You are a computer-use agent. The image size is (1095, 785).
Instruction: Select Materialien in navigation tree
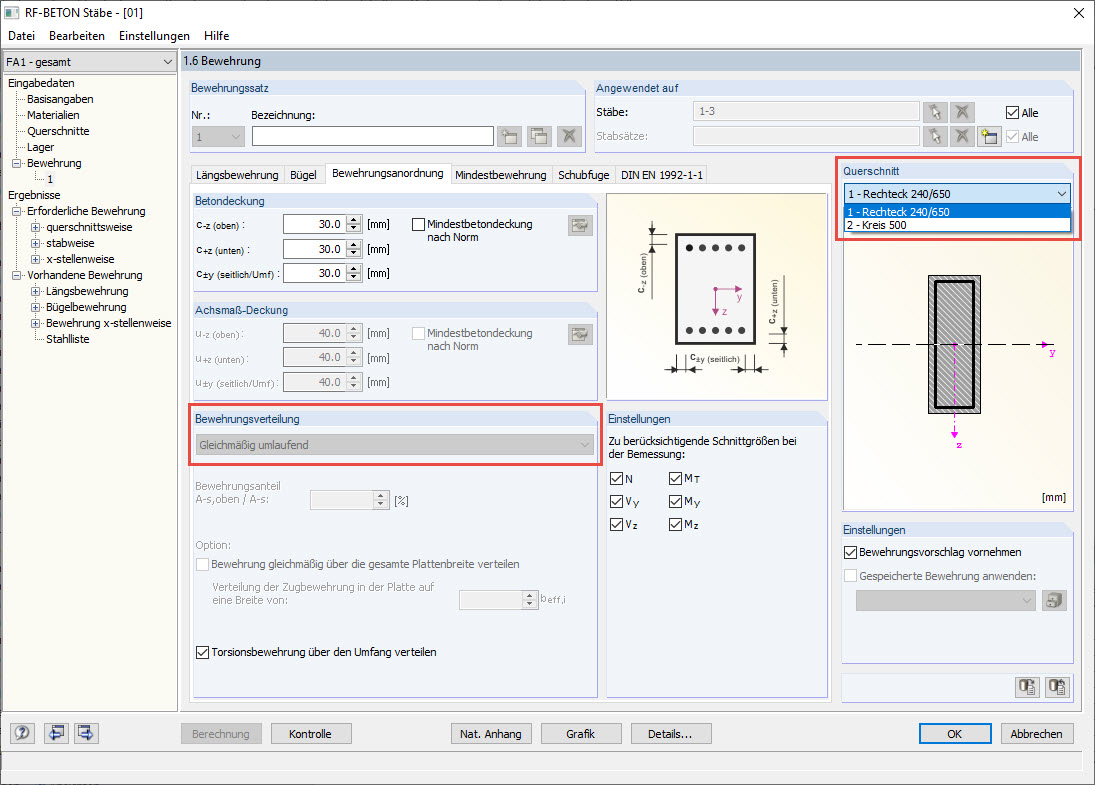(x=53, y=115)
